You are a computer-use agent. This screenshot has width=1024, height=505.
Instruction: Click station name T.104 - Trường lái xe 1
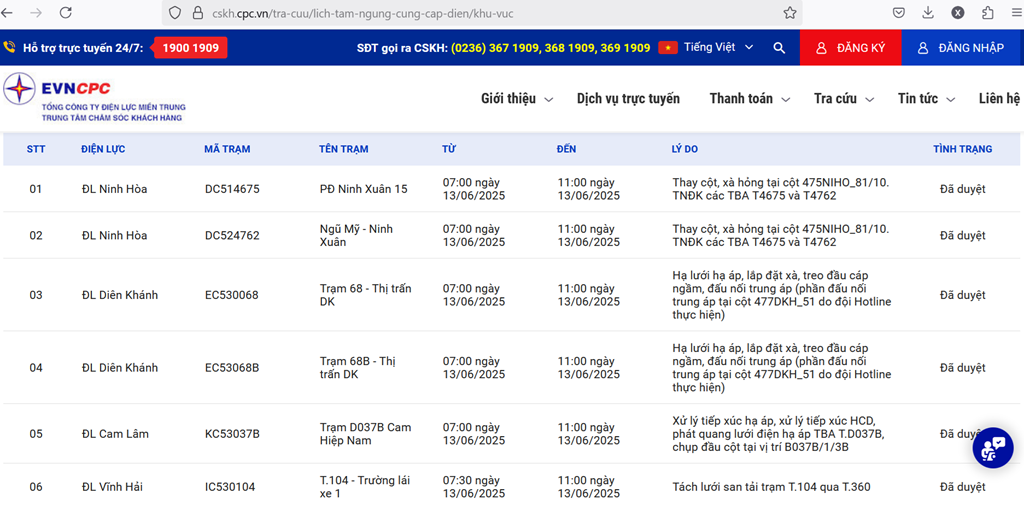[x=365, y=487]
